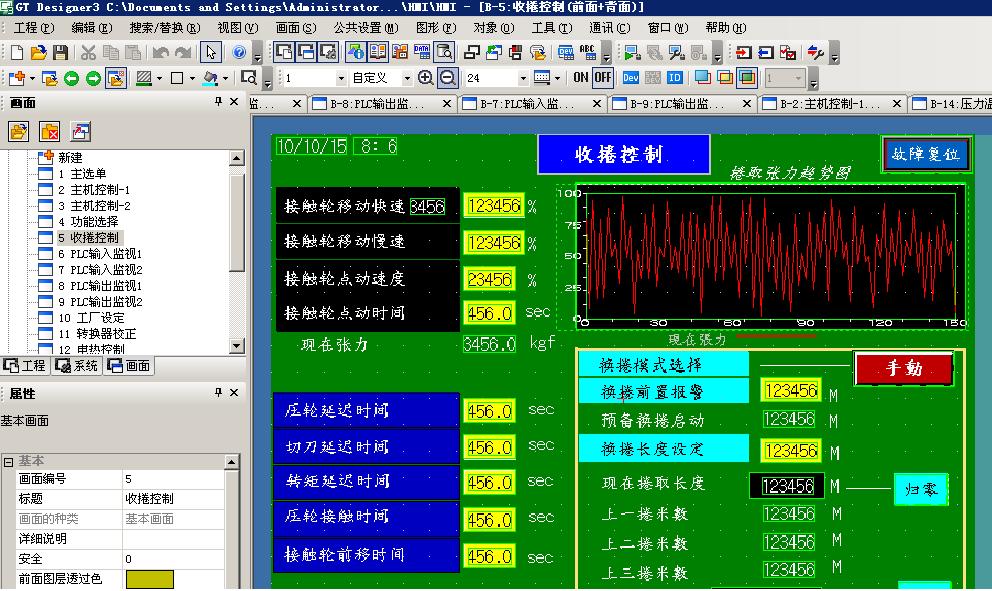Pin the 画面 panel with pushpin
Viewport: 992px width, 591px height.
pyautogui.click(x=219, y=103)
